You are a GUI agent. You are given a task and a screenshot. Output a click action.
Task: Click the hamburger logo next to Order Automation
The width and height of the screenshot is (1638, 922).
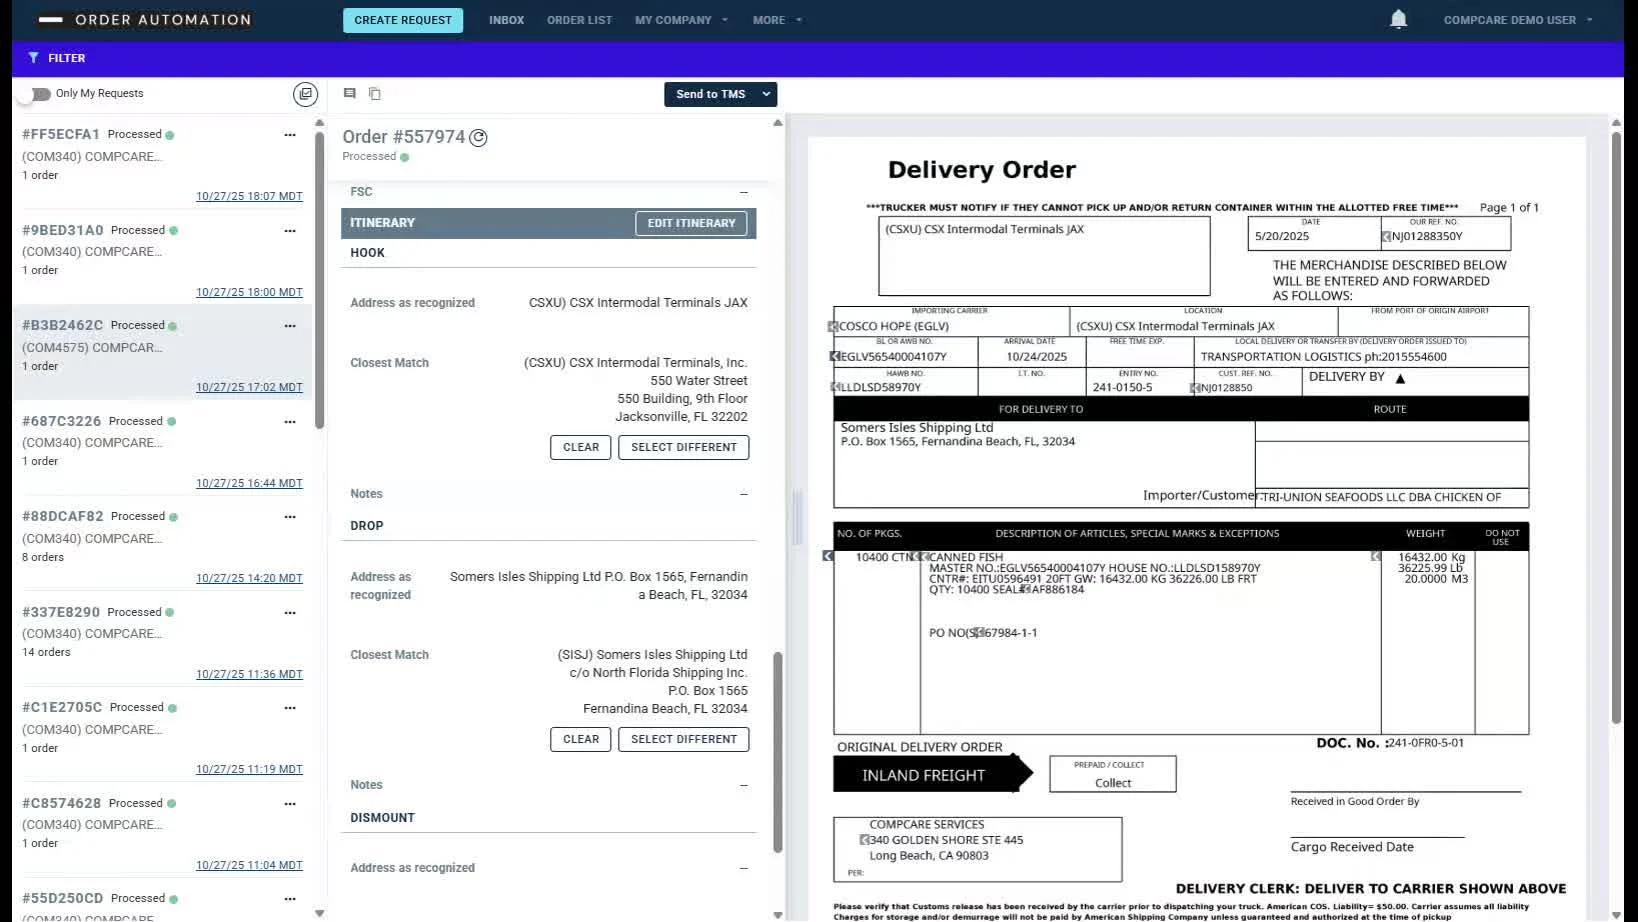pos(50,20)
